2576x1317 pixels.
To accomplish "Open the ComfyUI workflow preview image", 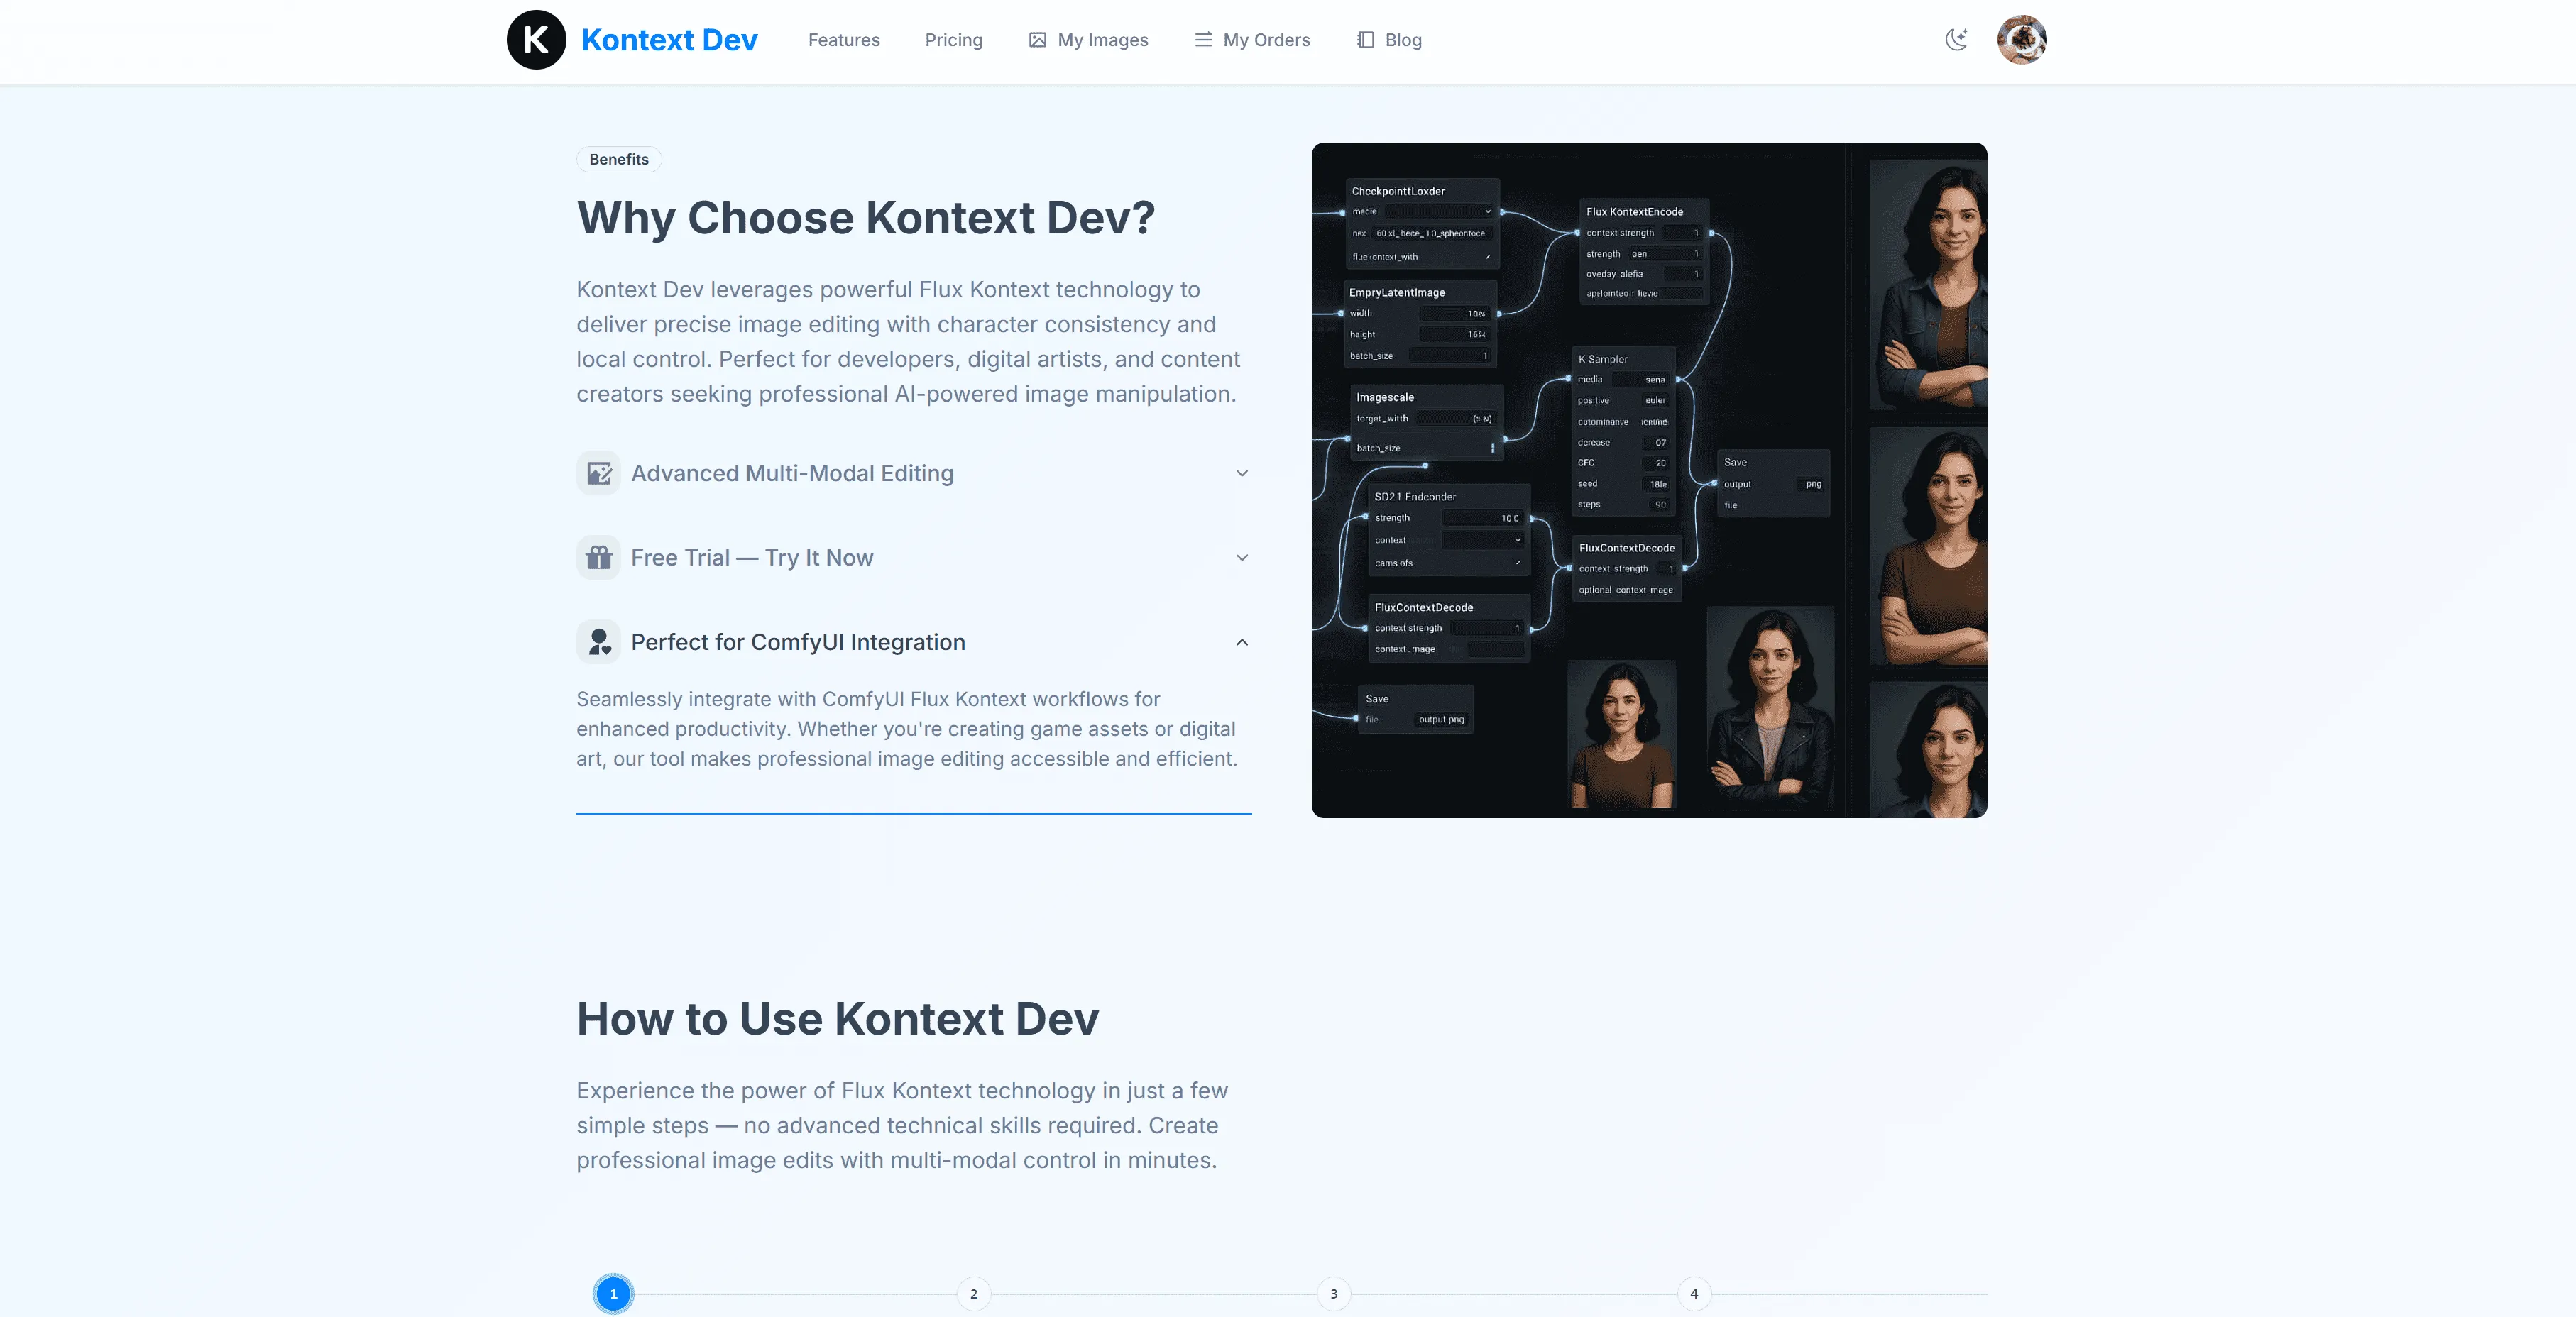I will coord(1649,480).
